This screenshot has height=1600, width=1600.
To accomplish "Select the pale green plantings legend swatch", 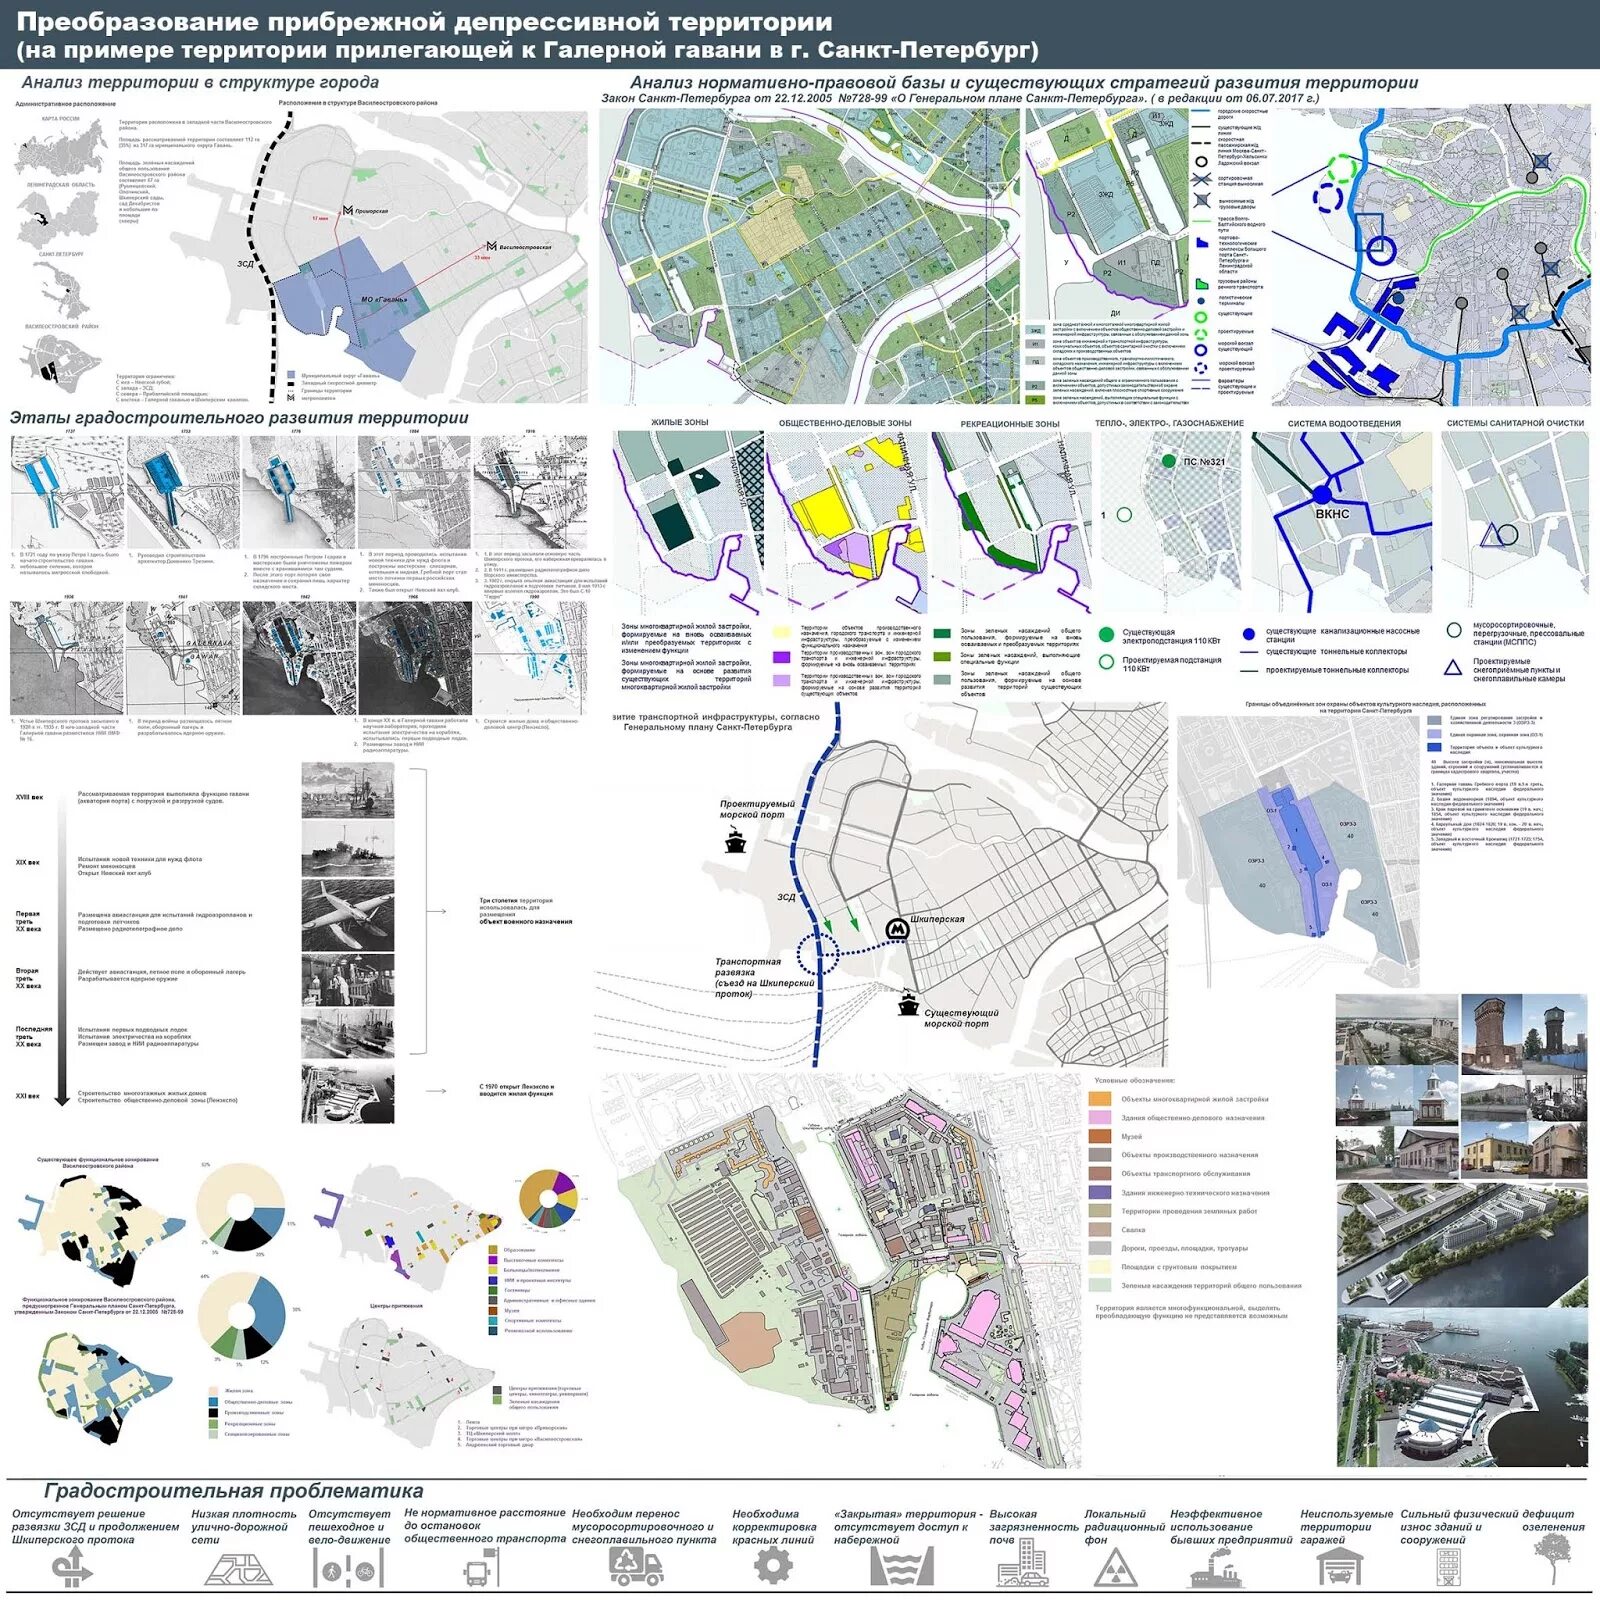I will 1099,1285.
